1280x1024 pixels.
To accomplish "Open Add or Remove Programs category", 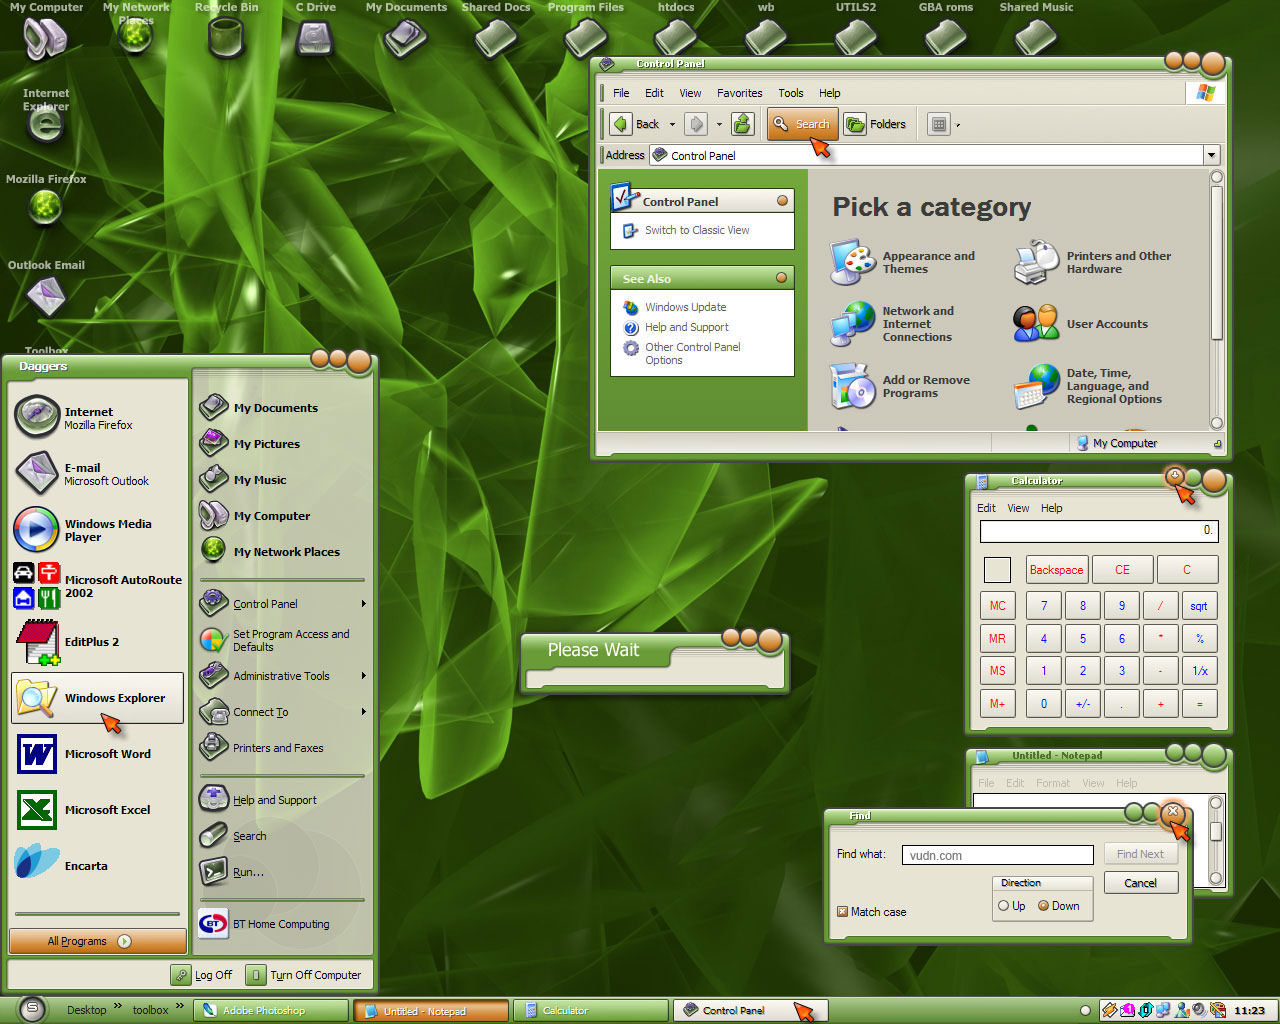I will (901, 386).
